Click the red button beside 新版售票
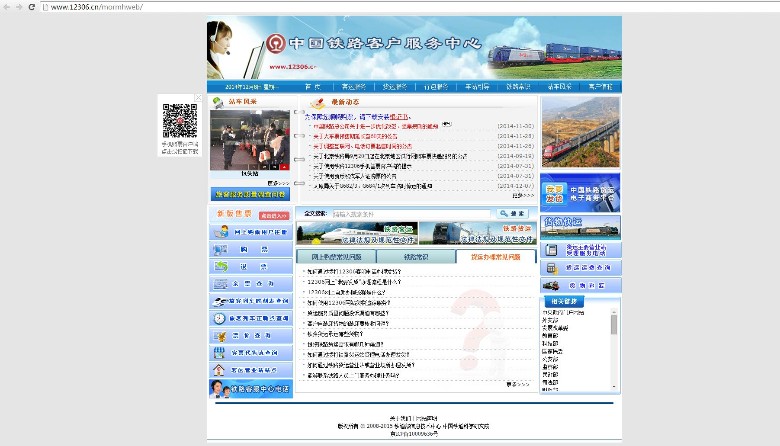Image resolution: width=780 pixels, height=446 pixels. point(274,216)
